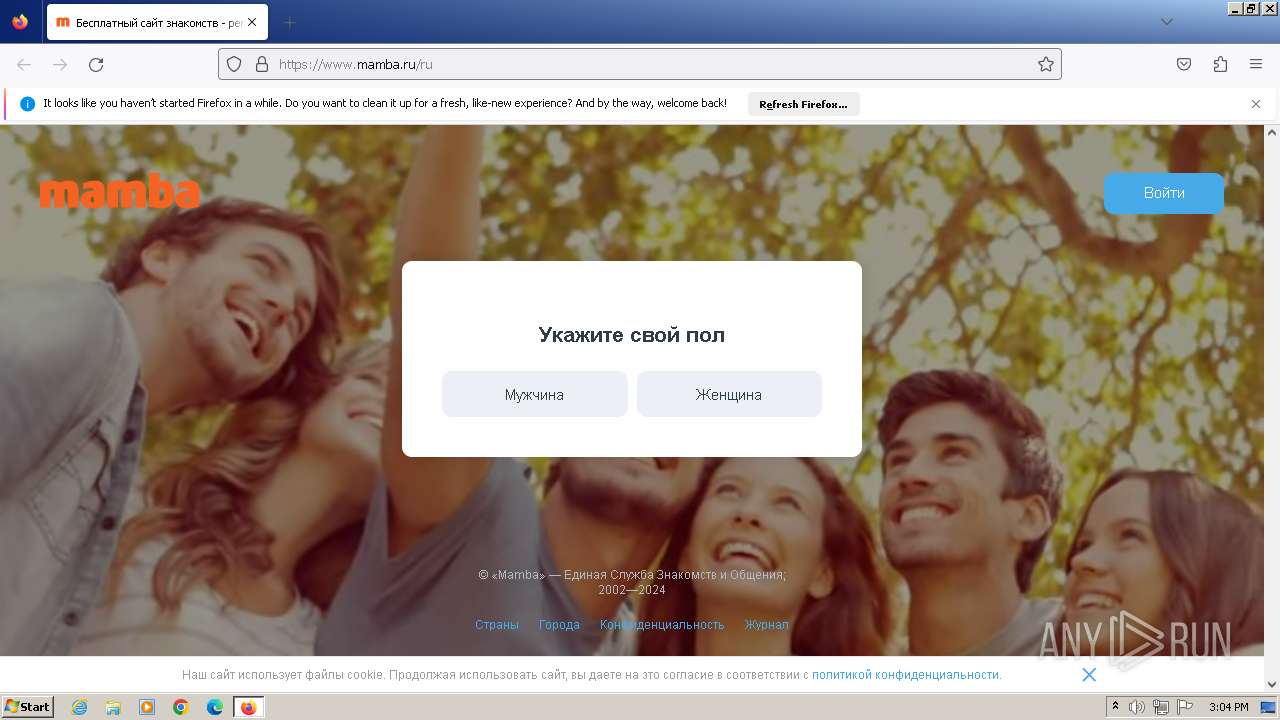Open File Explorer from the taskbar

113,707
